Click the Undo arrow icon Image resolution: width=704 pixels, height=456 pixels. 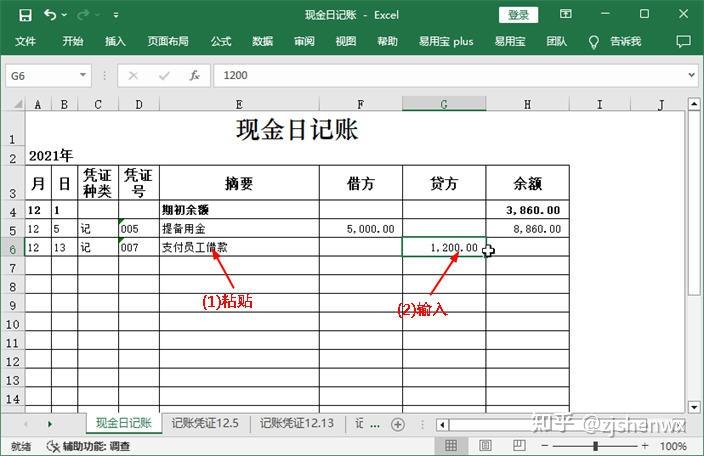[x=50, y=15]
